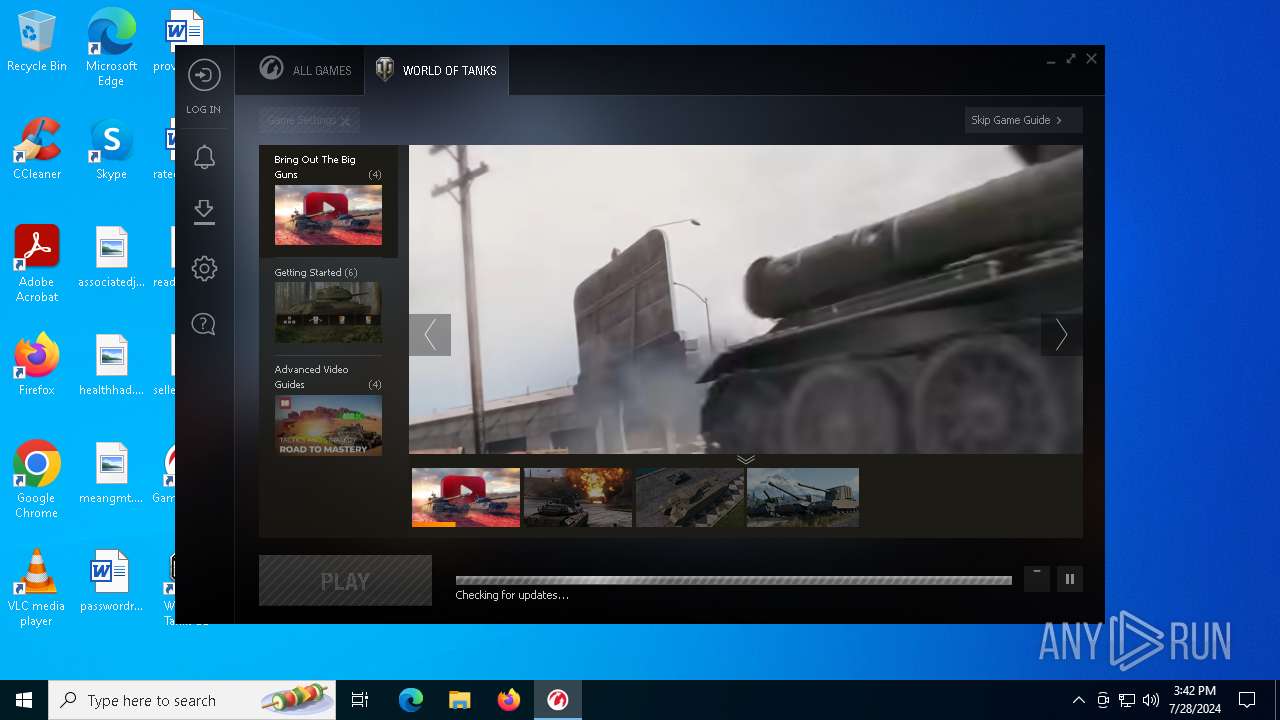The image size is (1280, 720).
Task: Open the Action Center notifications
Action: pos(1247,700)
